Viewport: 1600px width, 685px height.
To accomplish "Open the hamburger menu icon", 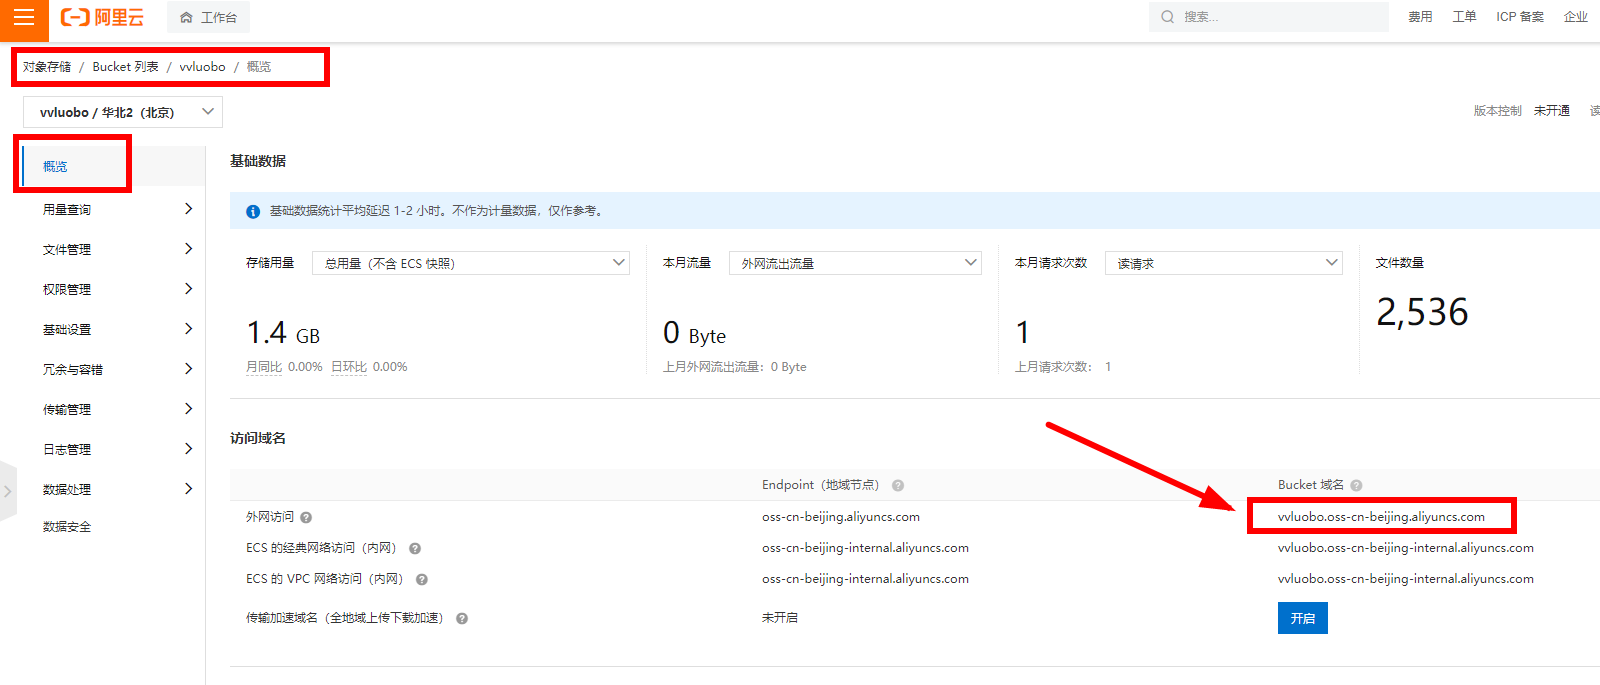I will pos(24,17).
